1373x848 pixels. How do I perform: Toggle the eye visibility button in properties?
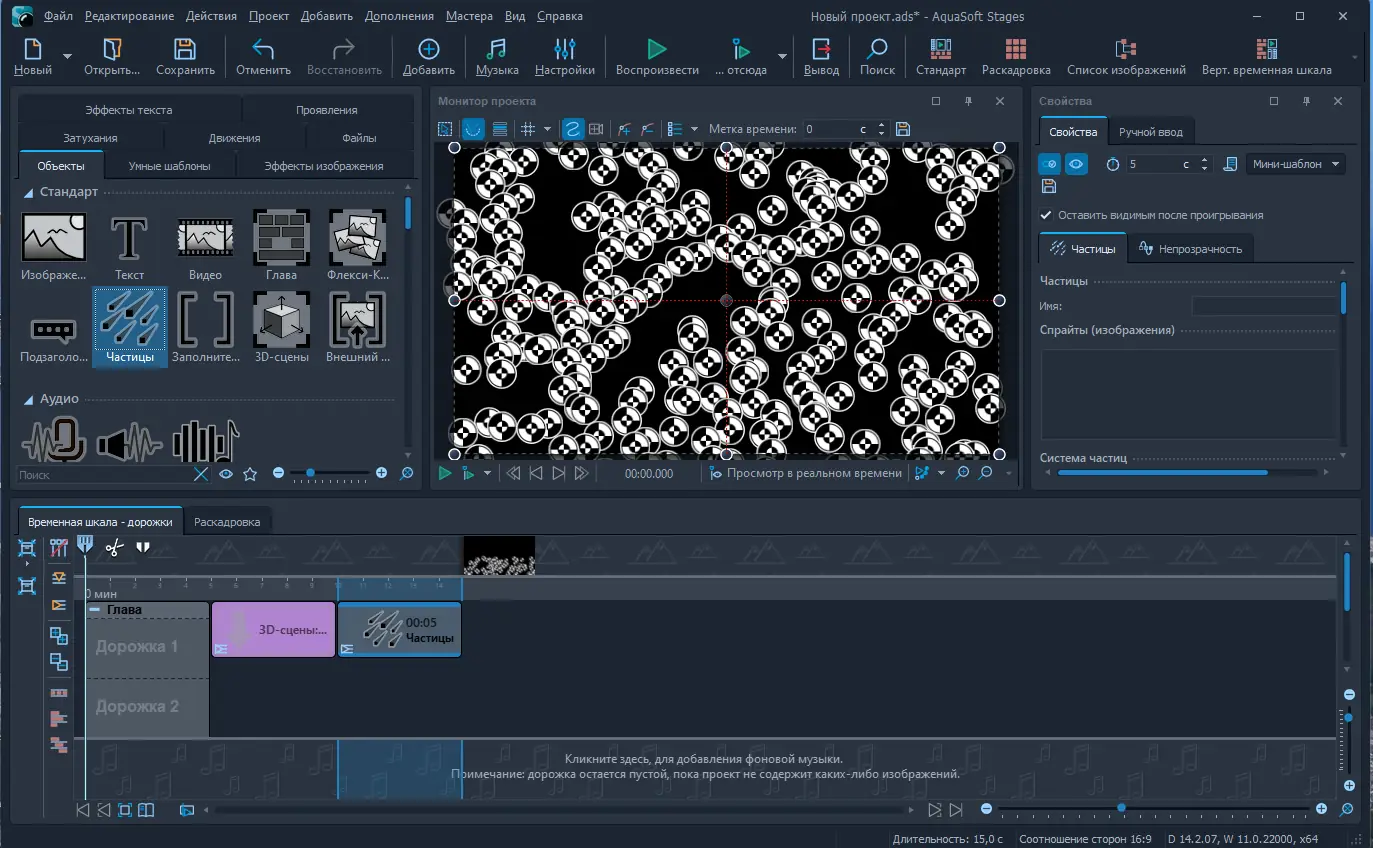point(1076,164)
